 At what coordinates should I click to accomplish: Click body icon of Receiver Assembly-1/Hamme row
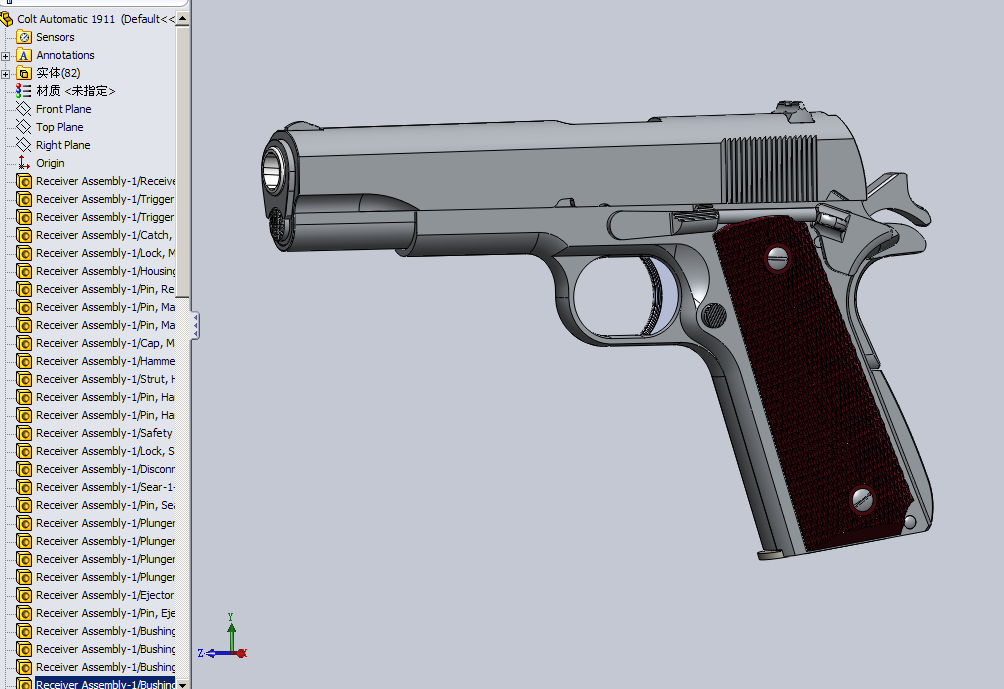click(x=24, y=361)
